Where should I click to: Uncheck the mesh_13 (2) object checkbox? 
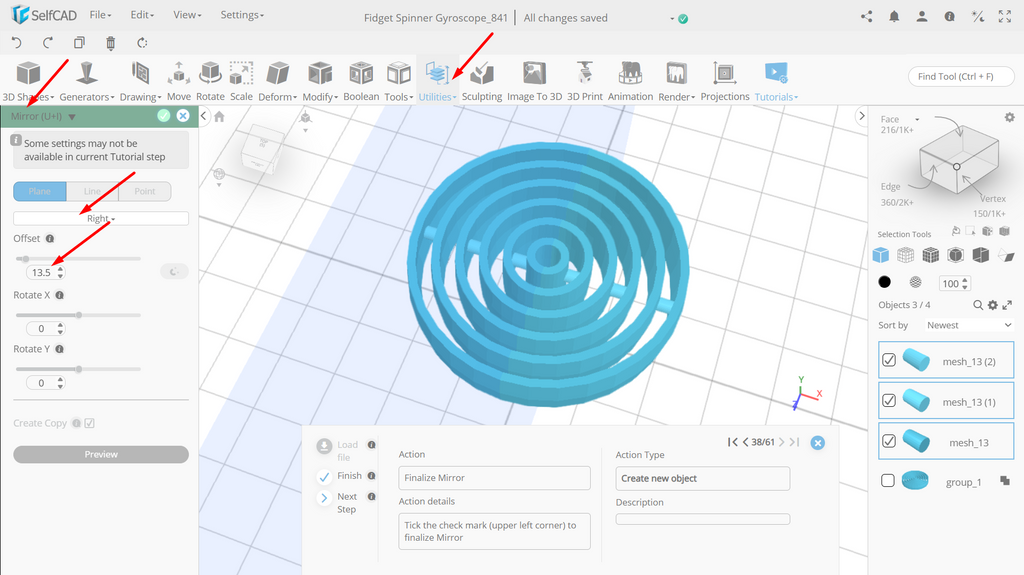pos(889,360)
